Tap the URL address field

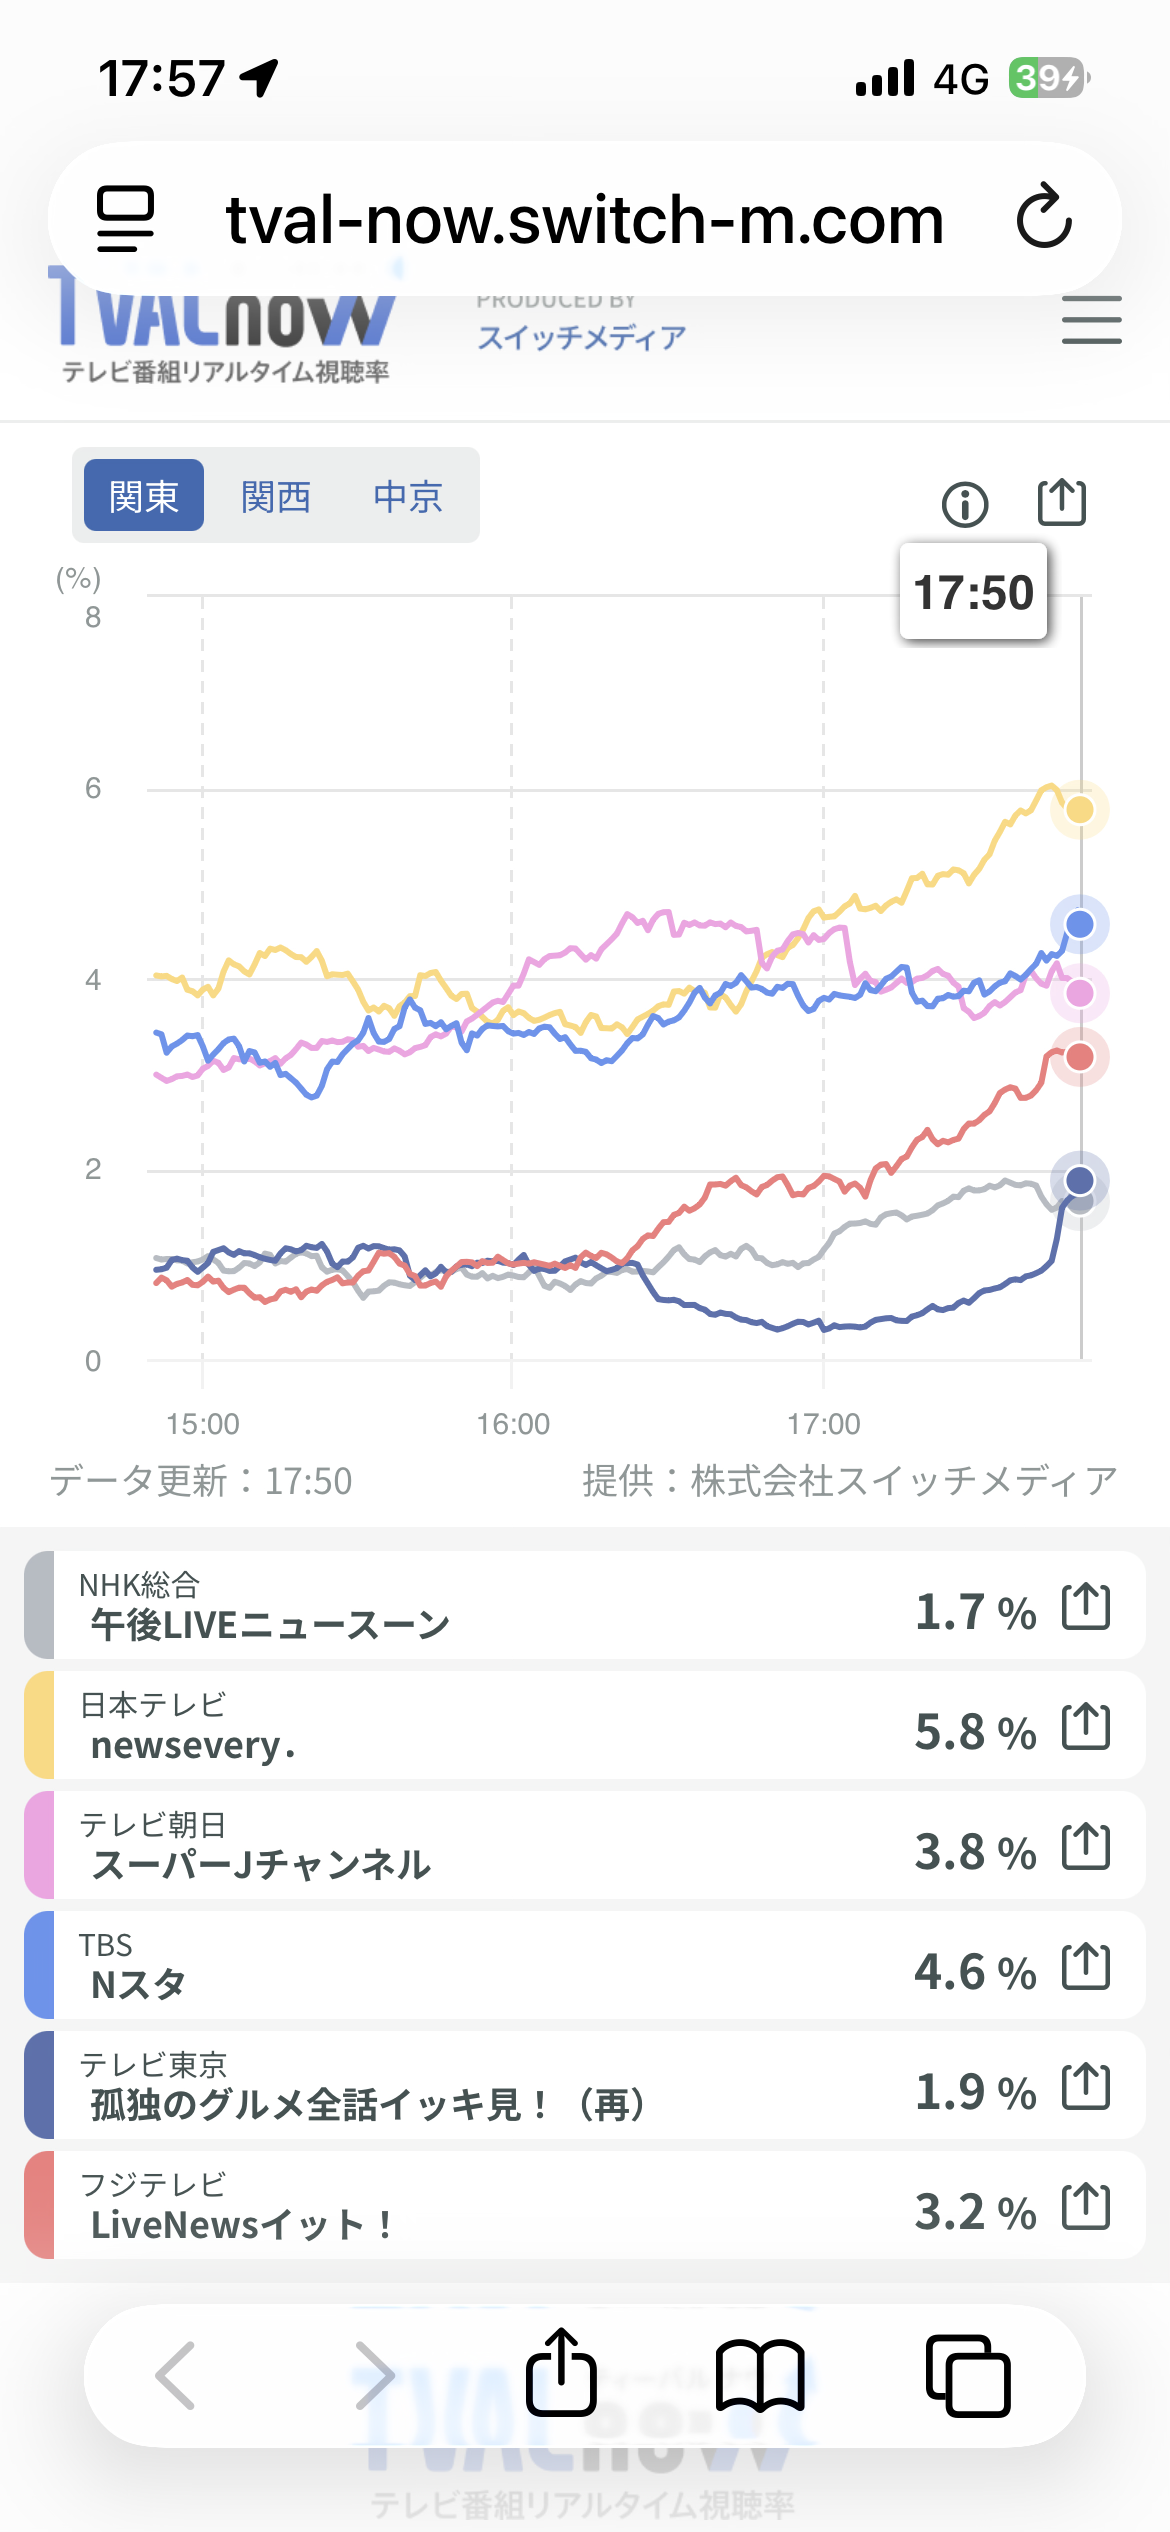[585, 220]
